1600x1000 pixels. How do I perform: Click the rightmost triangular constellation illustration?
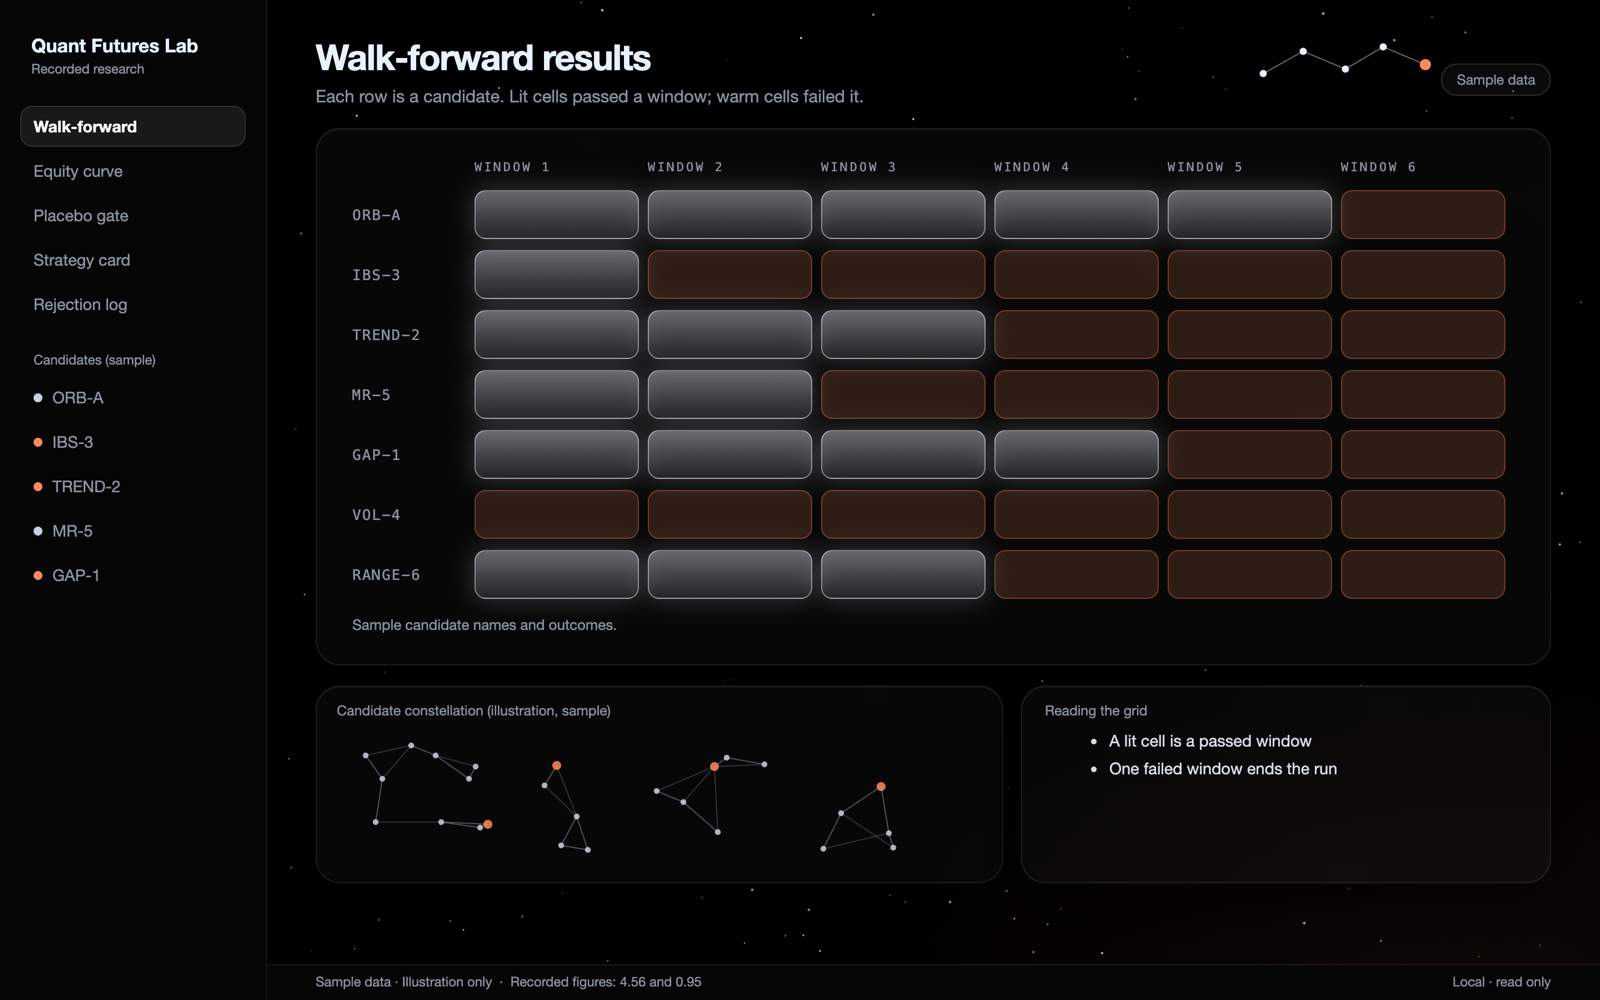858,817
